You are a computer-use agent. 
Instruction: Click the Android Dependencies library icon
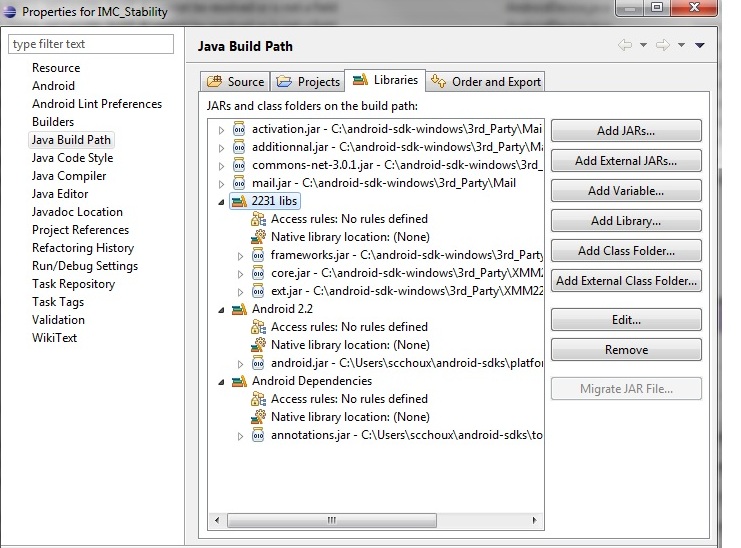pos(239,381)
